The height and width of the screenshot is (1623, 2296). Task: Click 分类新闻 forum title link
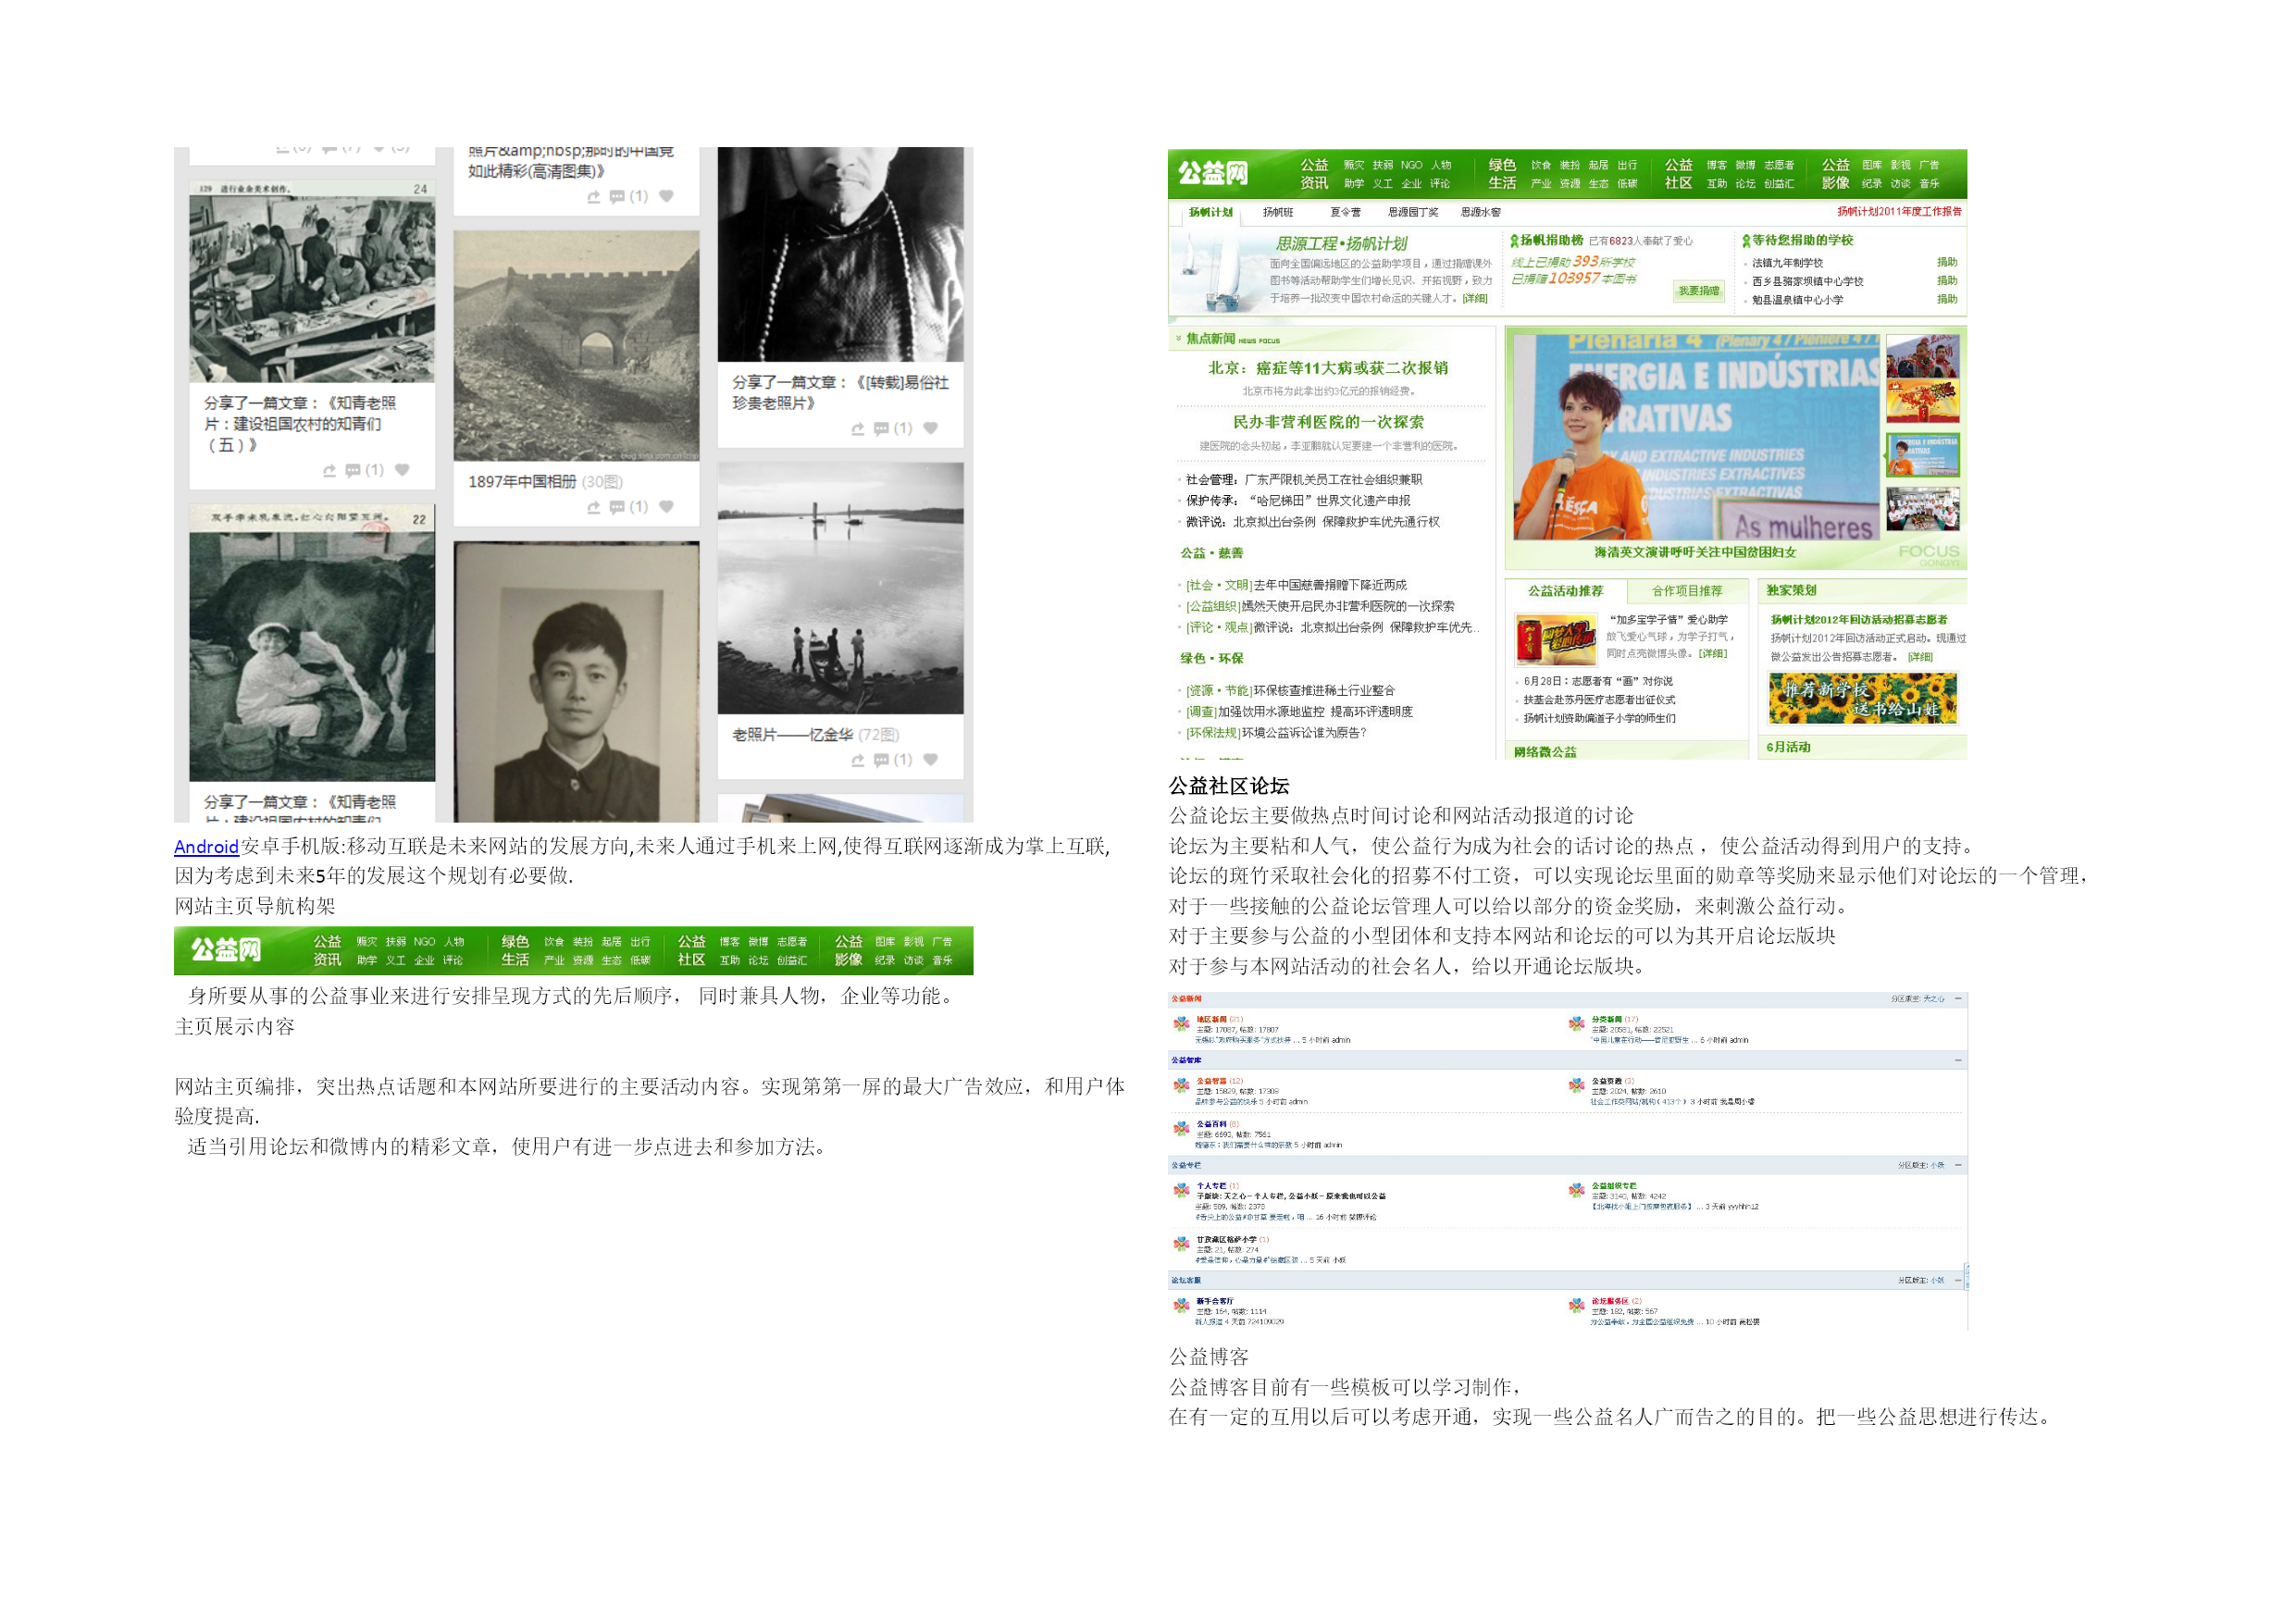point(1606,1020)
